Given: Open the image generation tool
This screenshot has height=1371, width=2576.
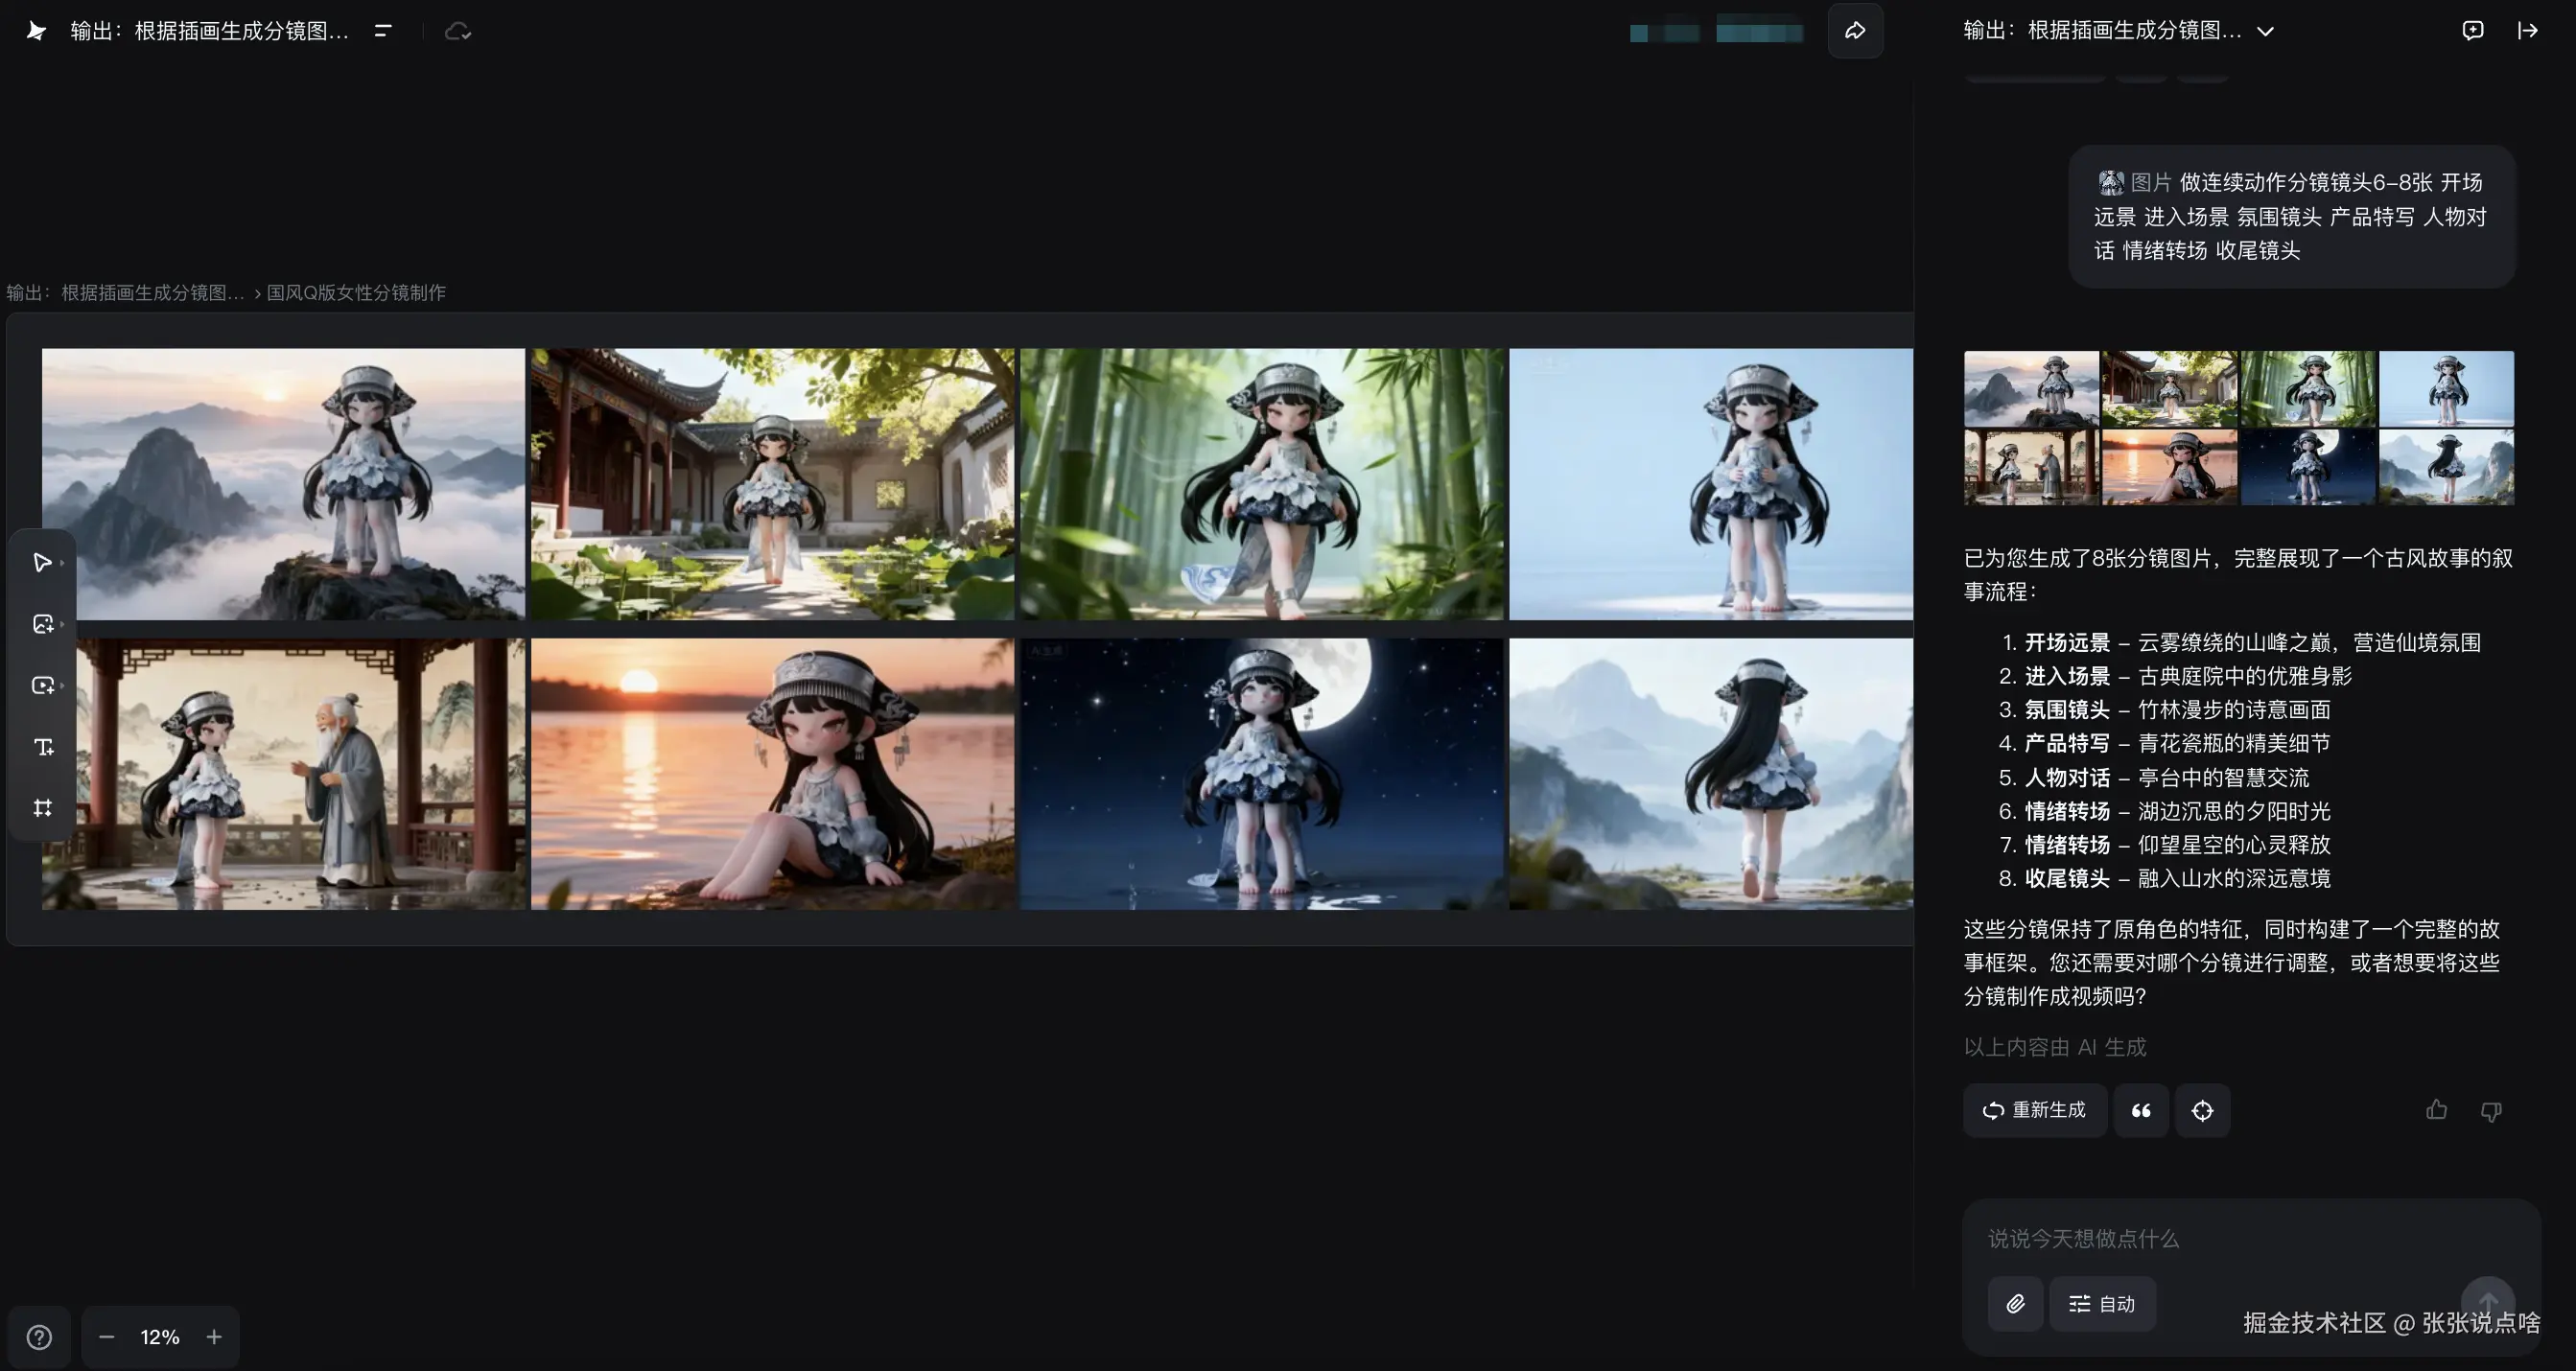Looking at the screenshot, I should (42, 624).
